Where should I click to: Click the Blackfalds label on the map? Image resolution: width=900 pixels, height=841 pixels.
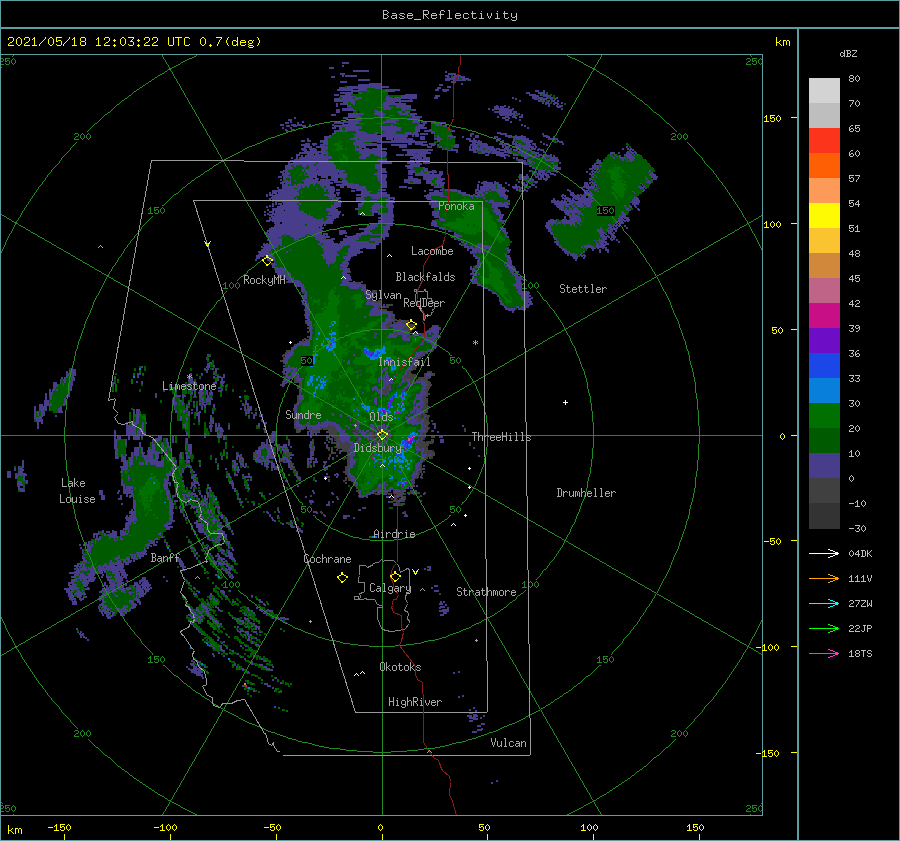pos(425,277)
